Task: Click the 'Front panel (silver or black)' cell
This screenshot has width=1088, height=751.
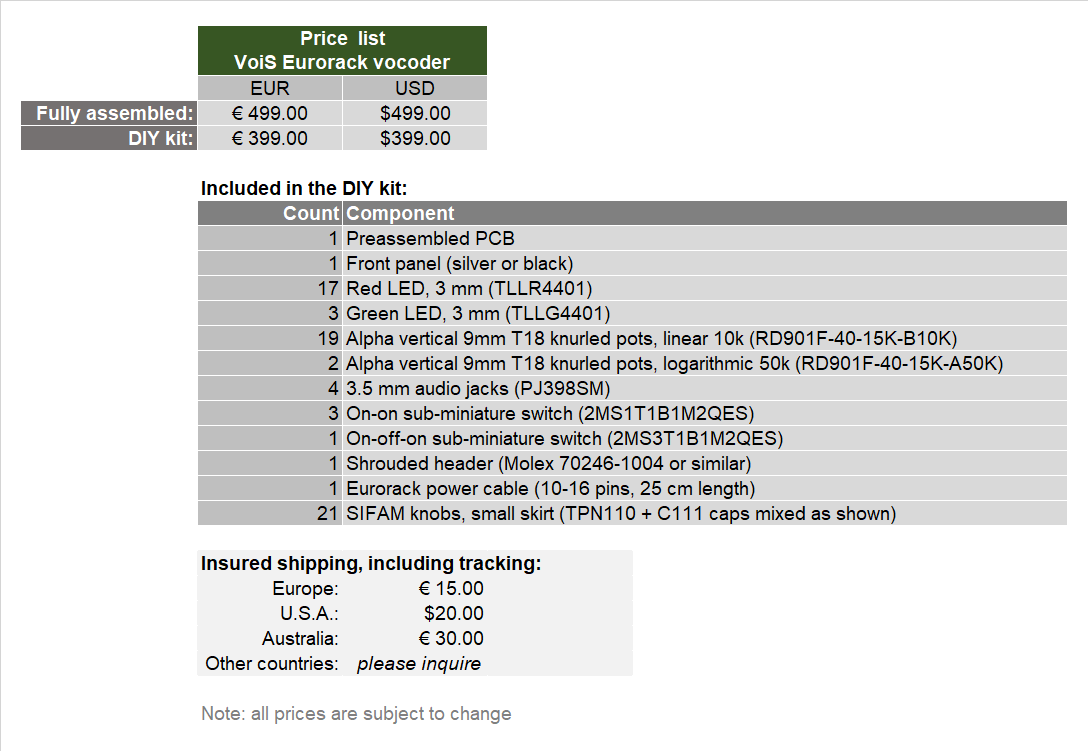Action: pos(459,263)
